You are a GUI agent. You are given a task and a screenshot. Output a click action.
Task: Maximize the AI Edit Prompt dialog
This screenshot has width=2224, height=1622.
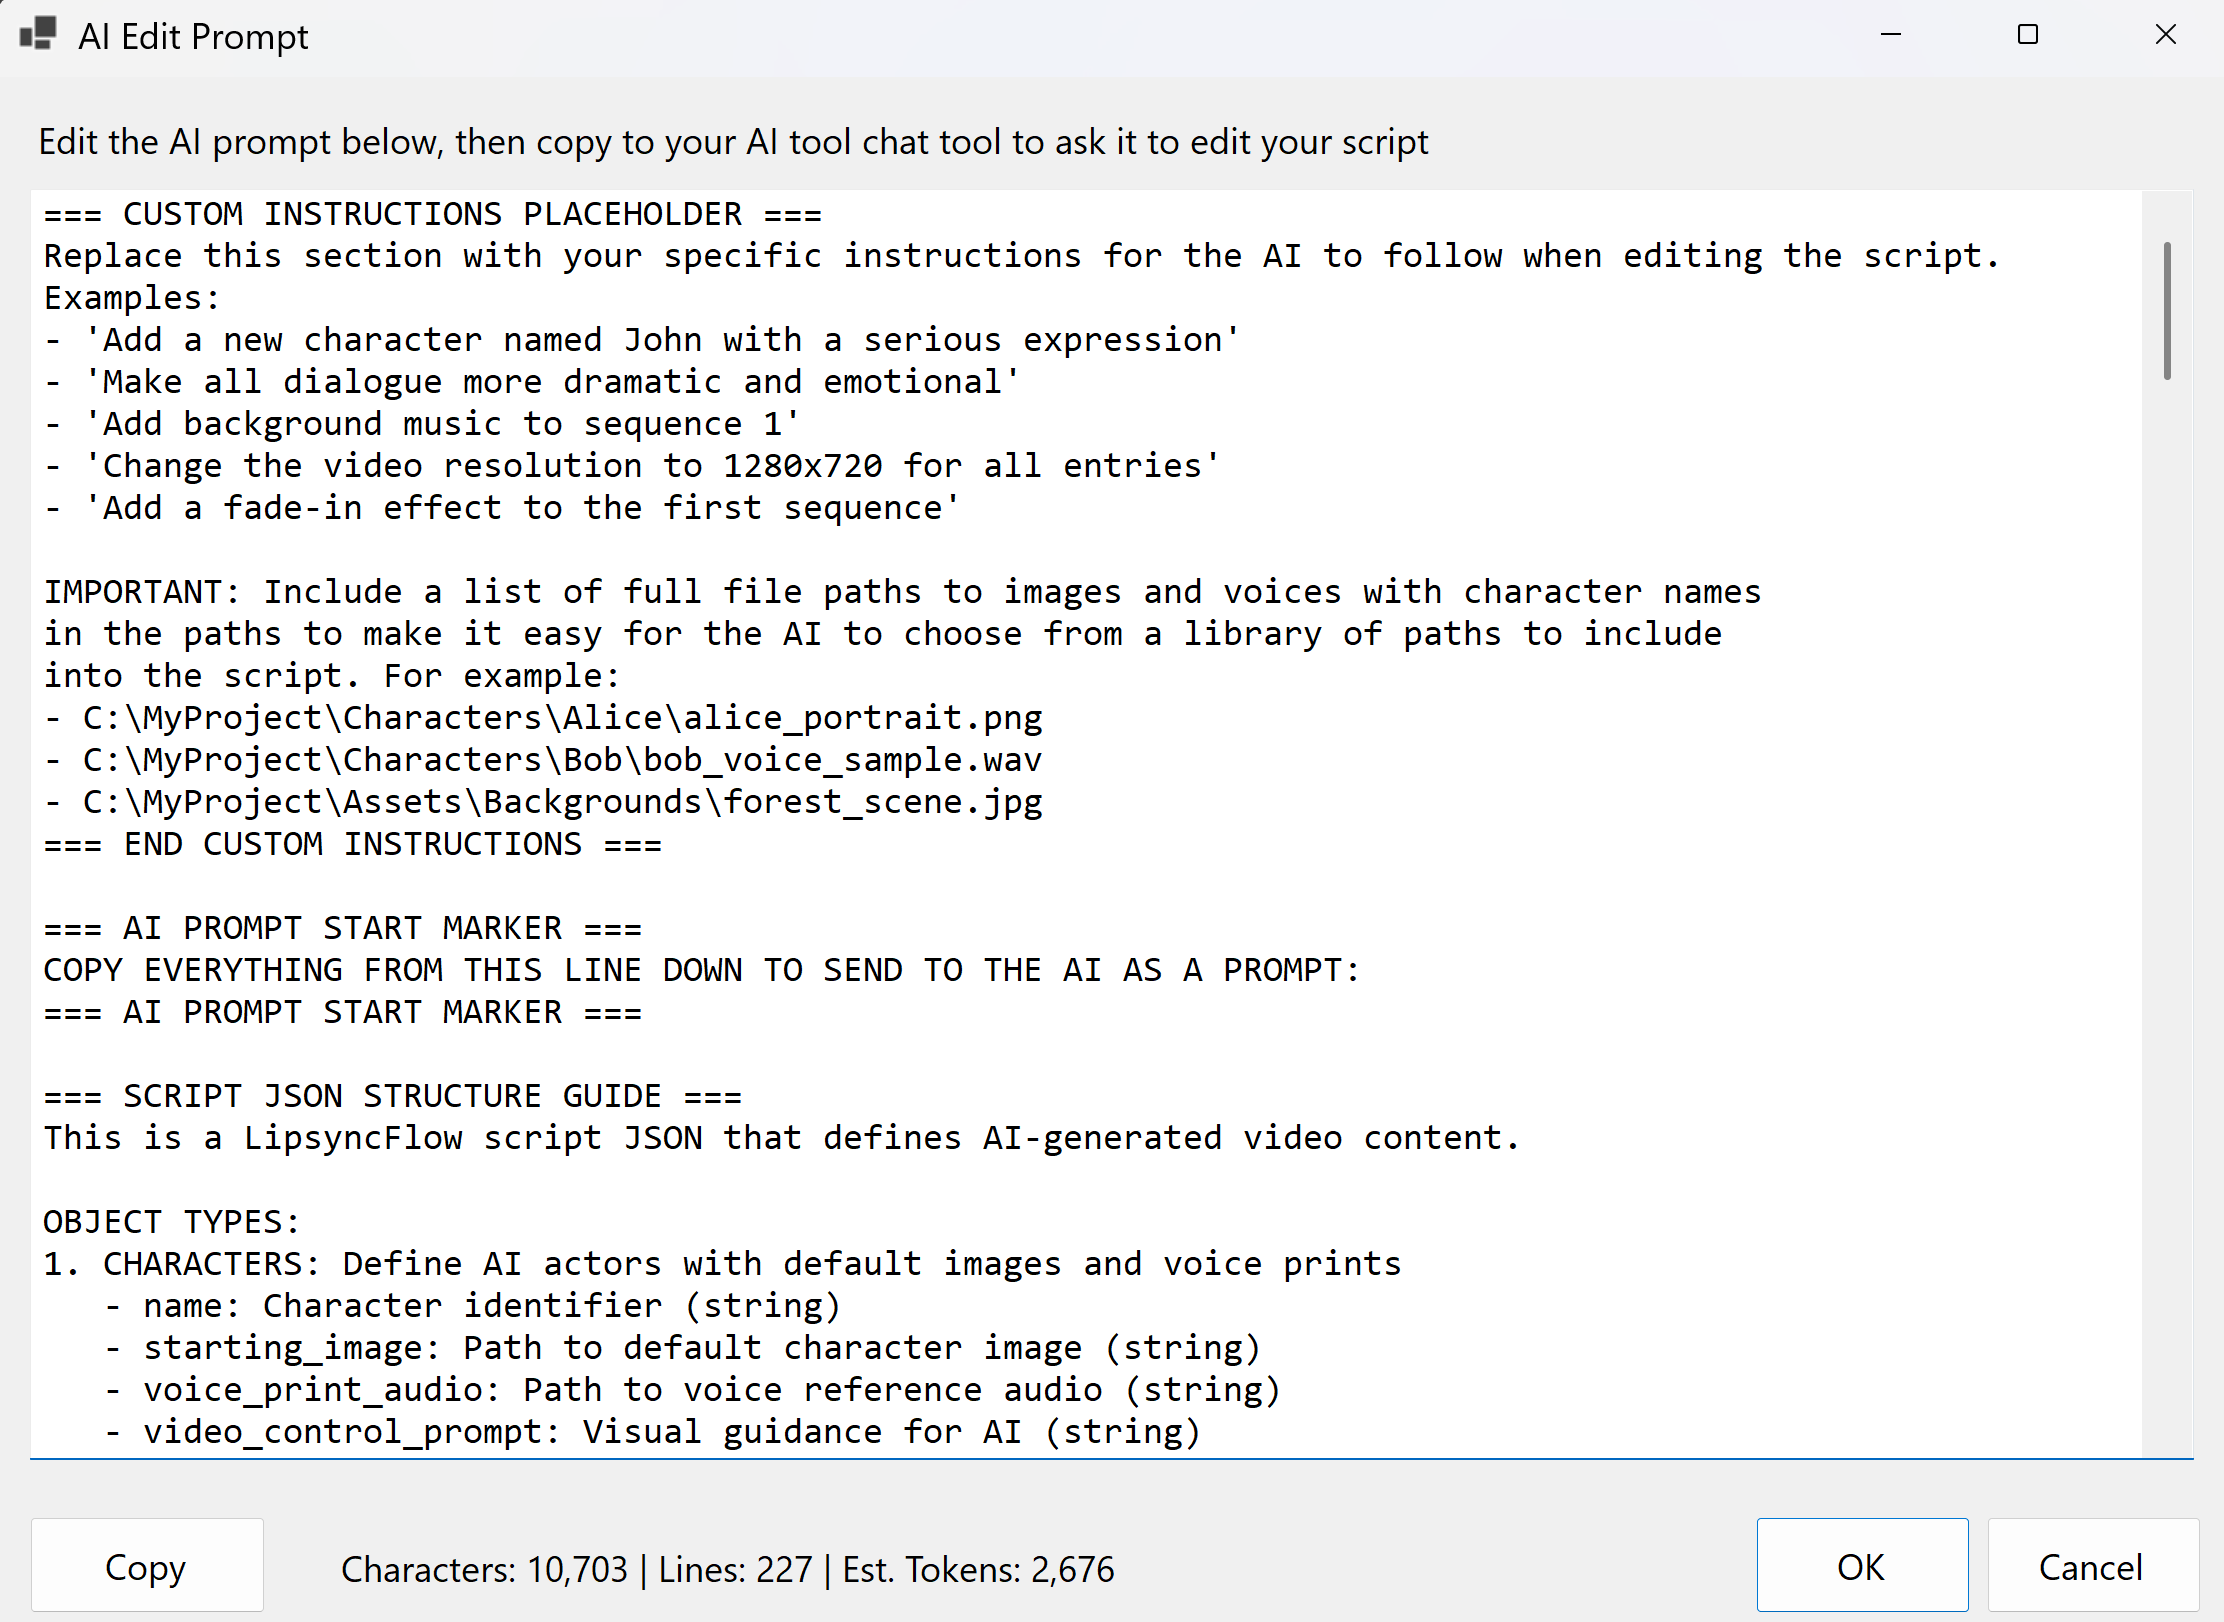tap(2028, 34)
